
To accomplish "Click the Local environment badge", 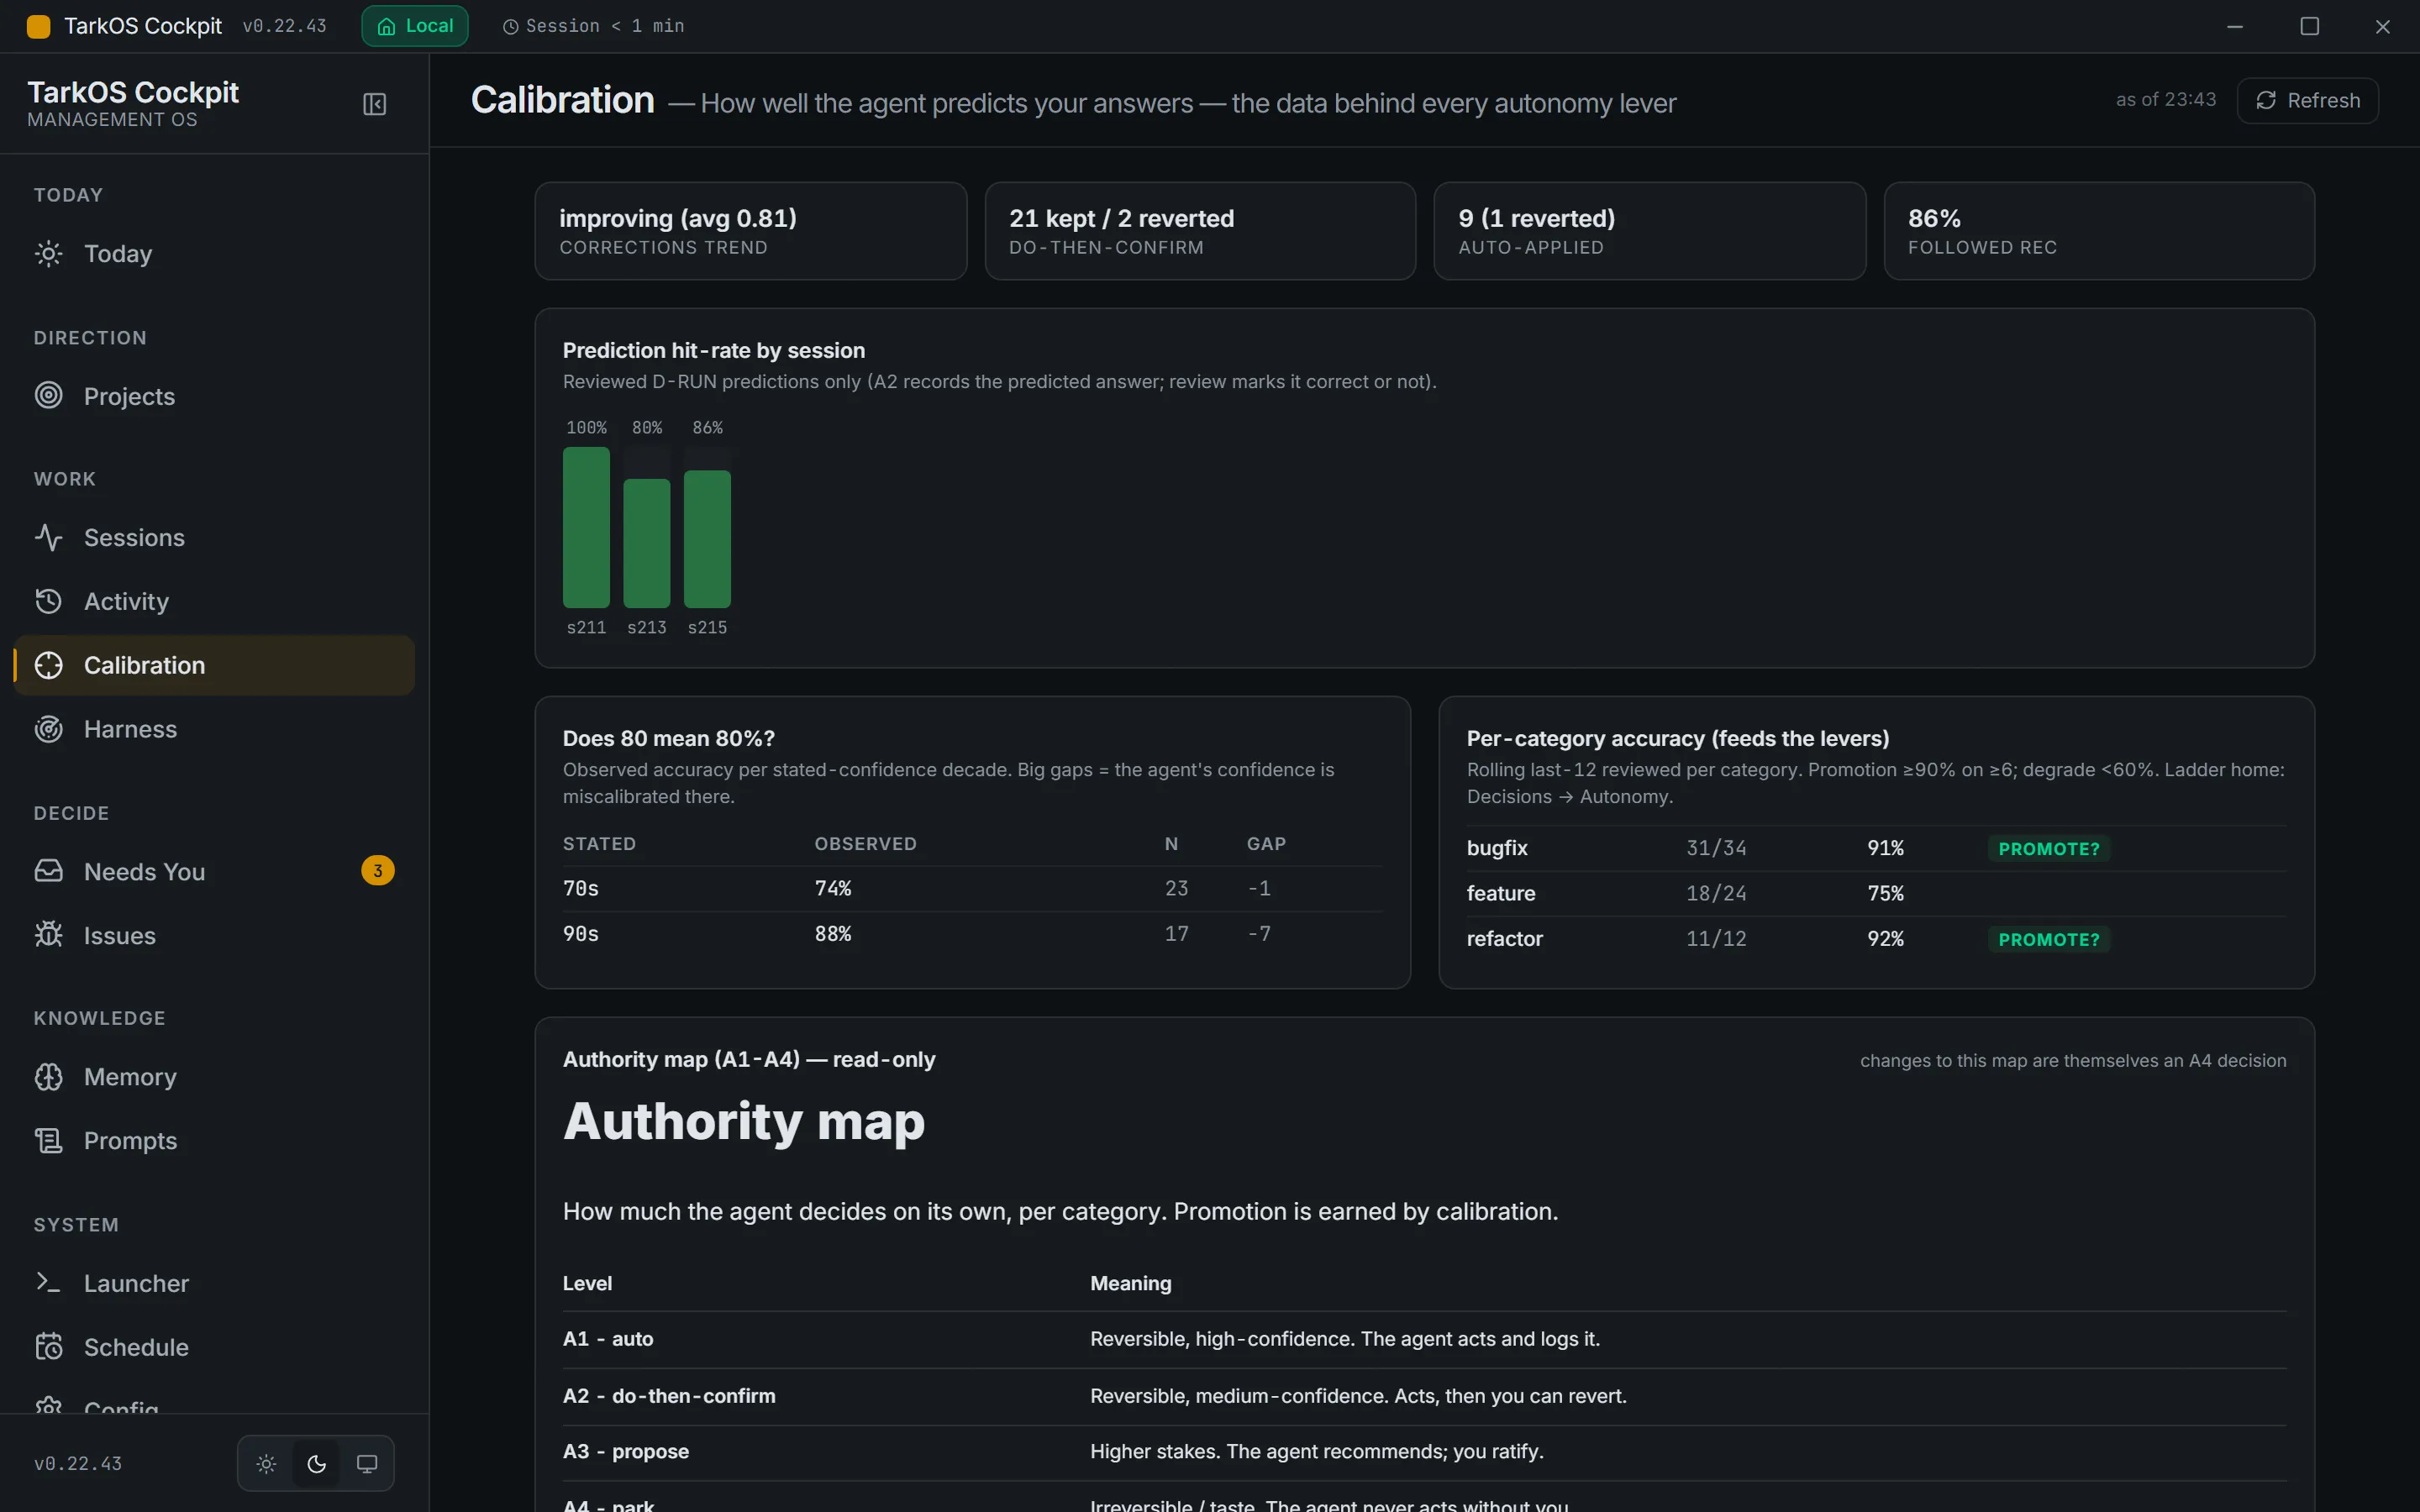I will click(x=414, y=26).
